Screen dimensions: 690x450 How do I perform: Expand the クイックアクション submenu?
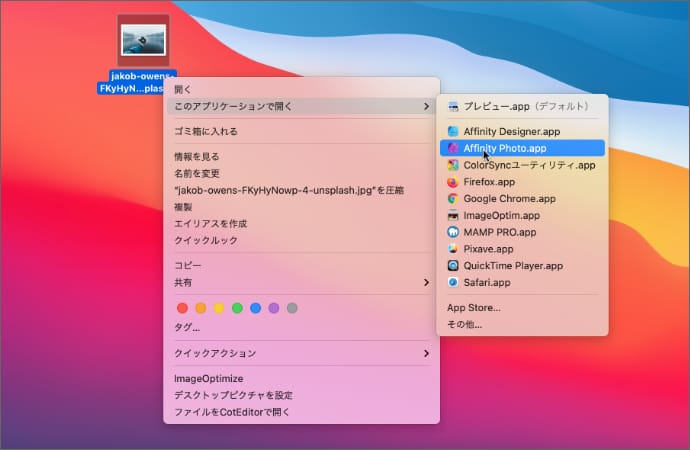[301, 353]
